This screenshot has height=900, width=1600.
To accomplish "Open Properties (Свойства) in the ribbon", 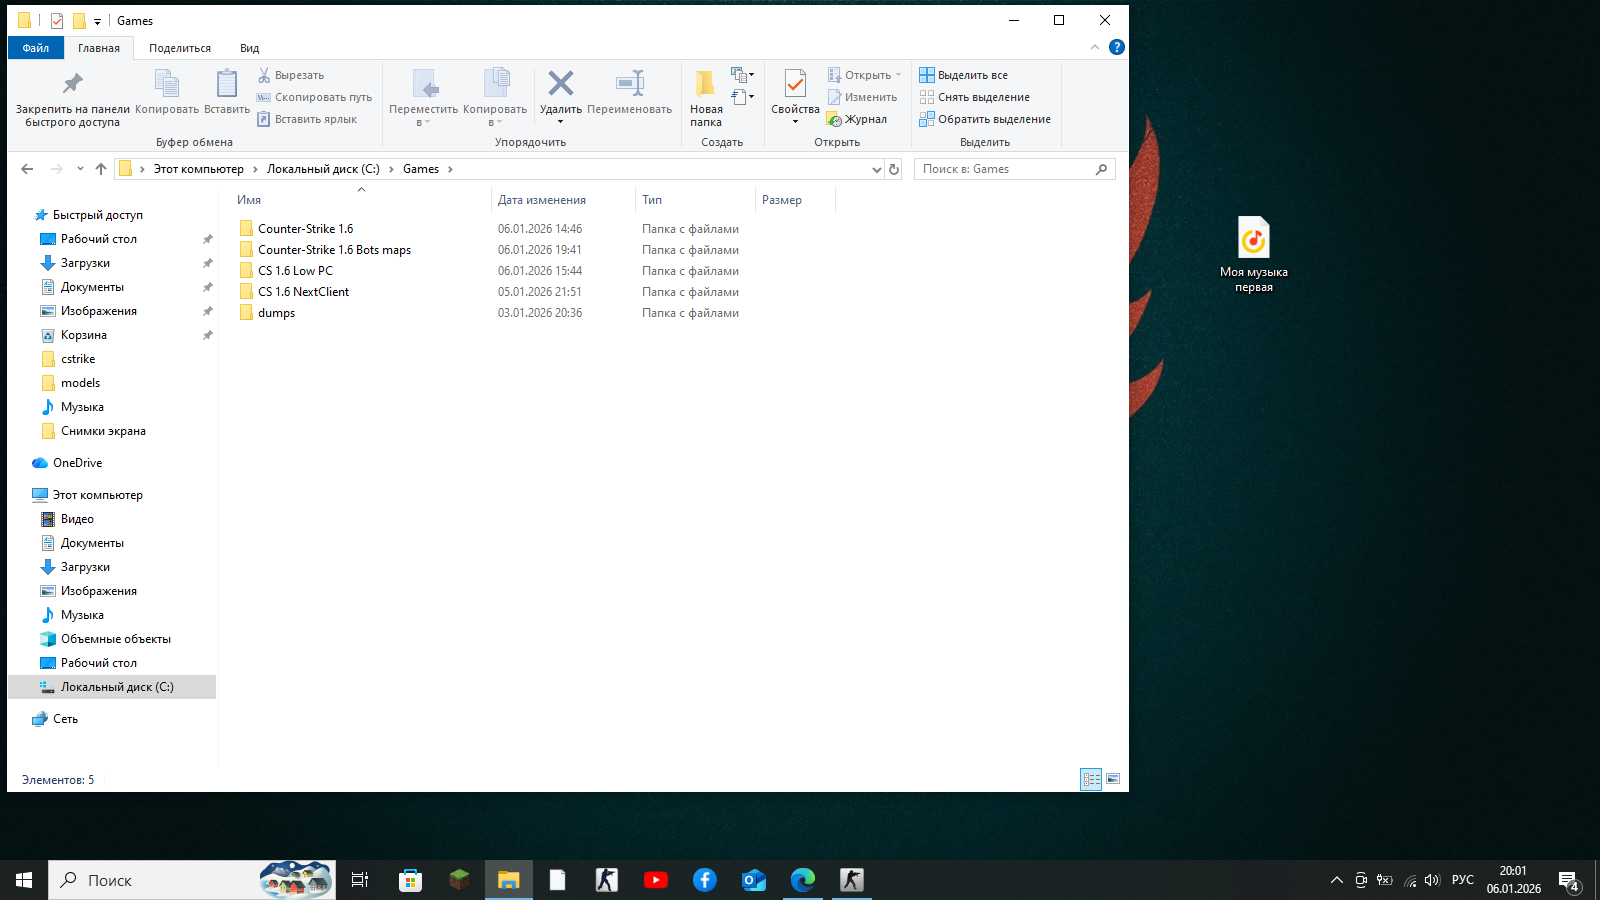I will tap(795, 85).
